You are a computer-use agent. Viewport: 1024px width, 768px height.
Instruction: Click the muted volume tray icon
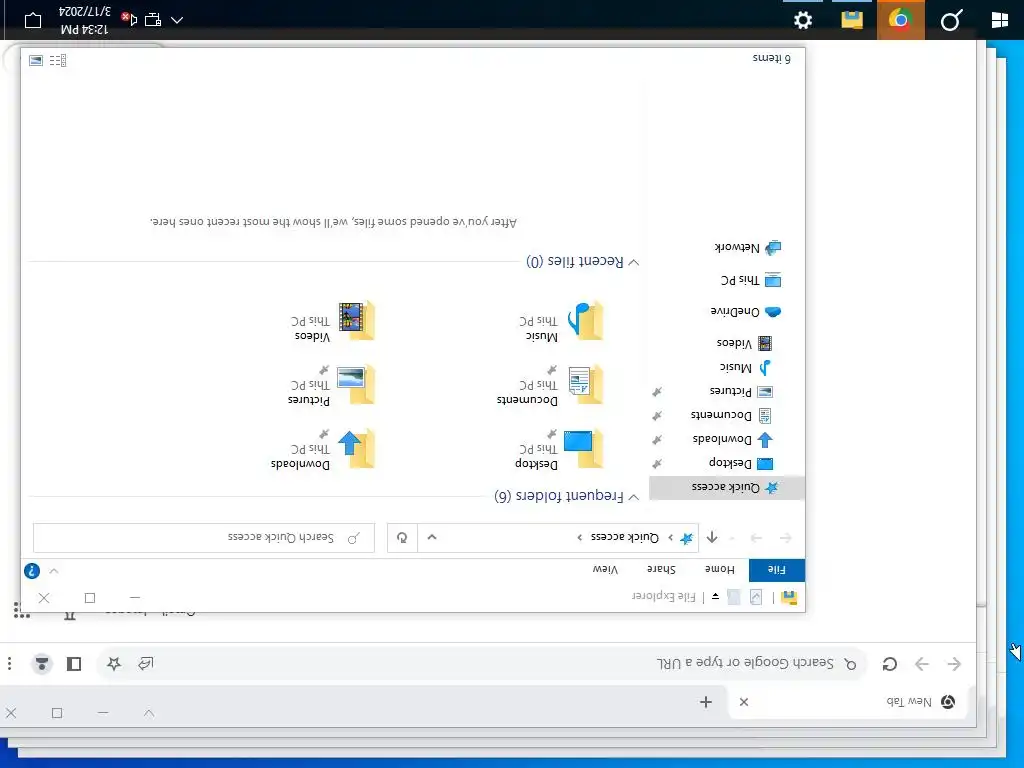(x=130, y=20)
